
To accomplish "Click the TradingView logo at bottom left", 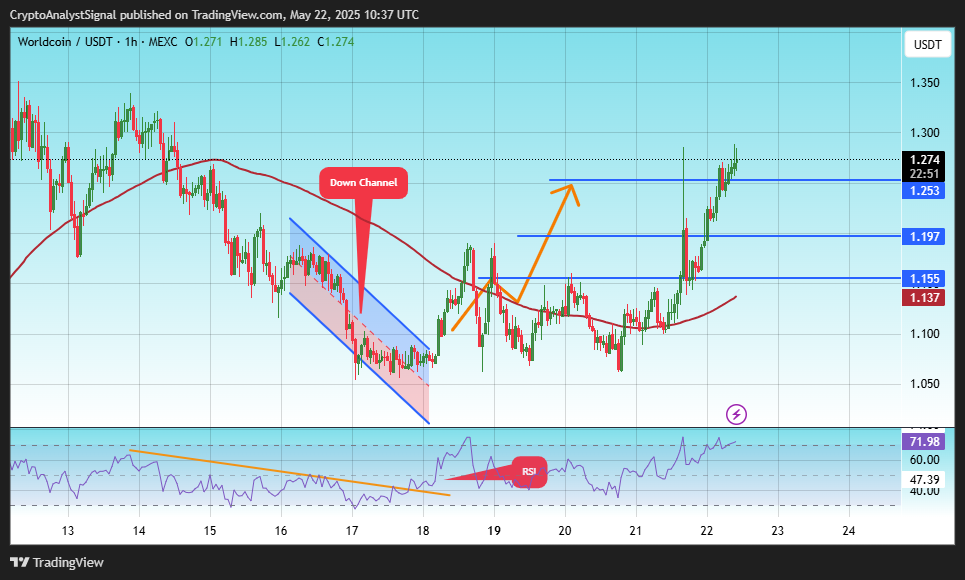I will [x=57, y=562].
